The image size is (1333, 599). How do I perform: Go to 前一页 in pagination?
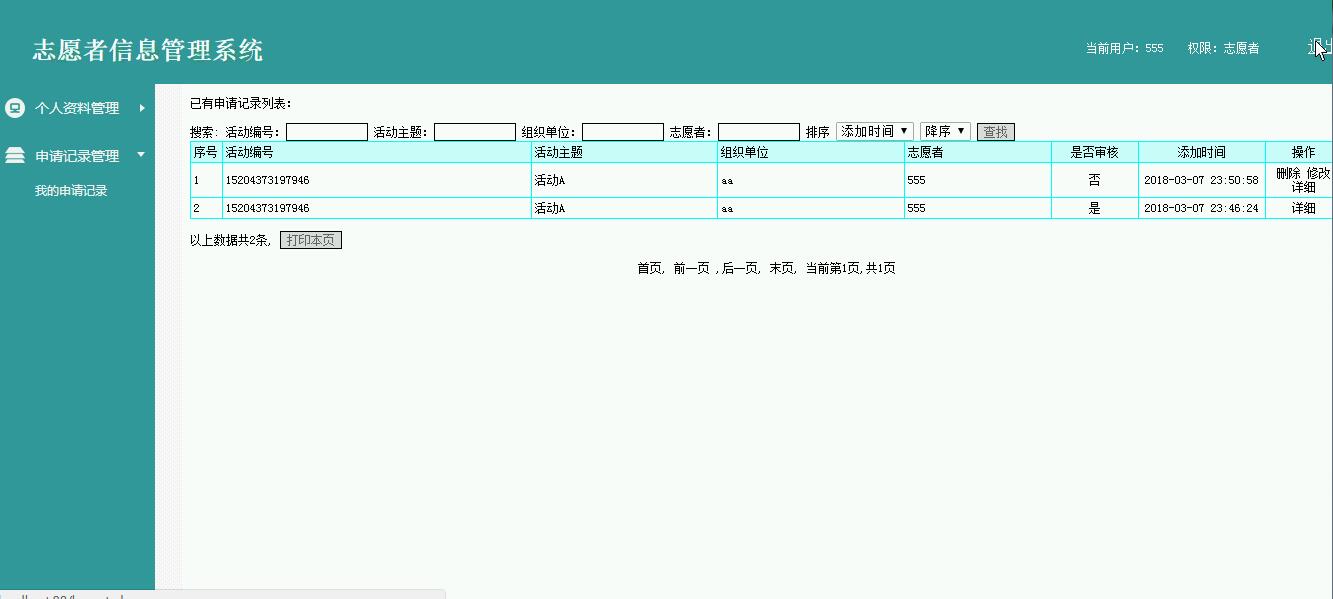coord(691,268)
